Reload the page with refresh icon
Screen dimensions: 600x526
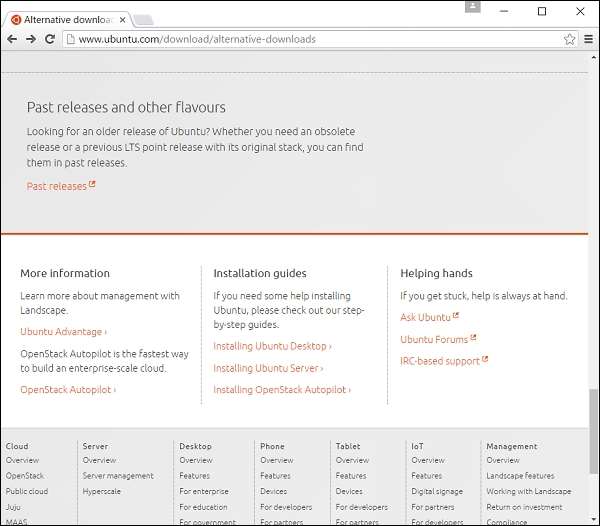(50, 39)
